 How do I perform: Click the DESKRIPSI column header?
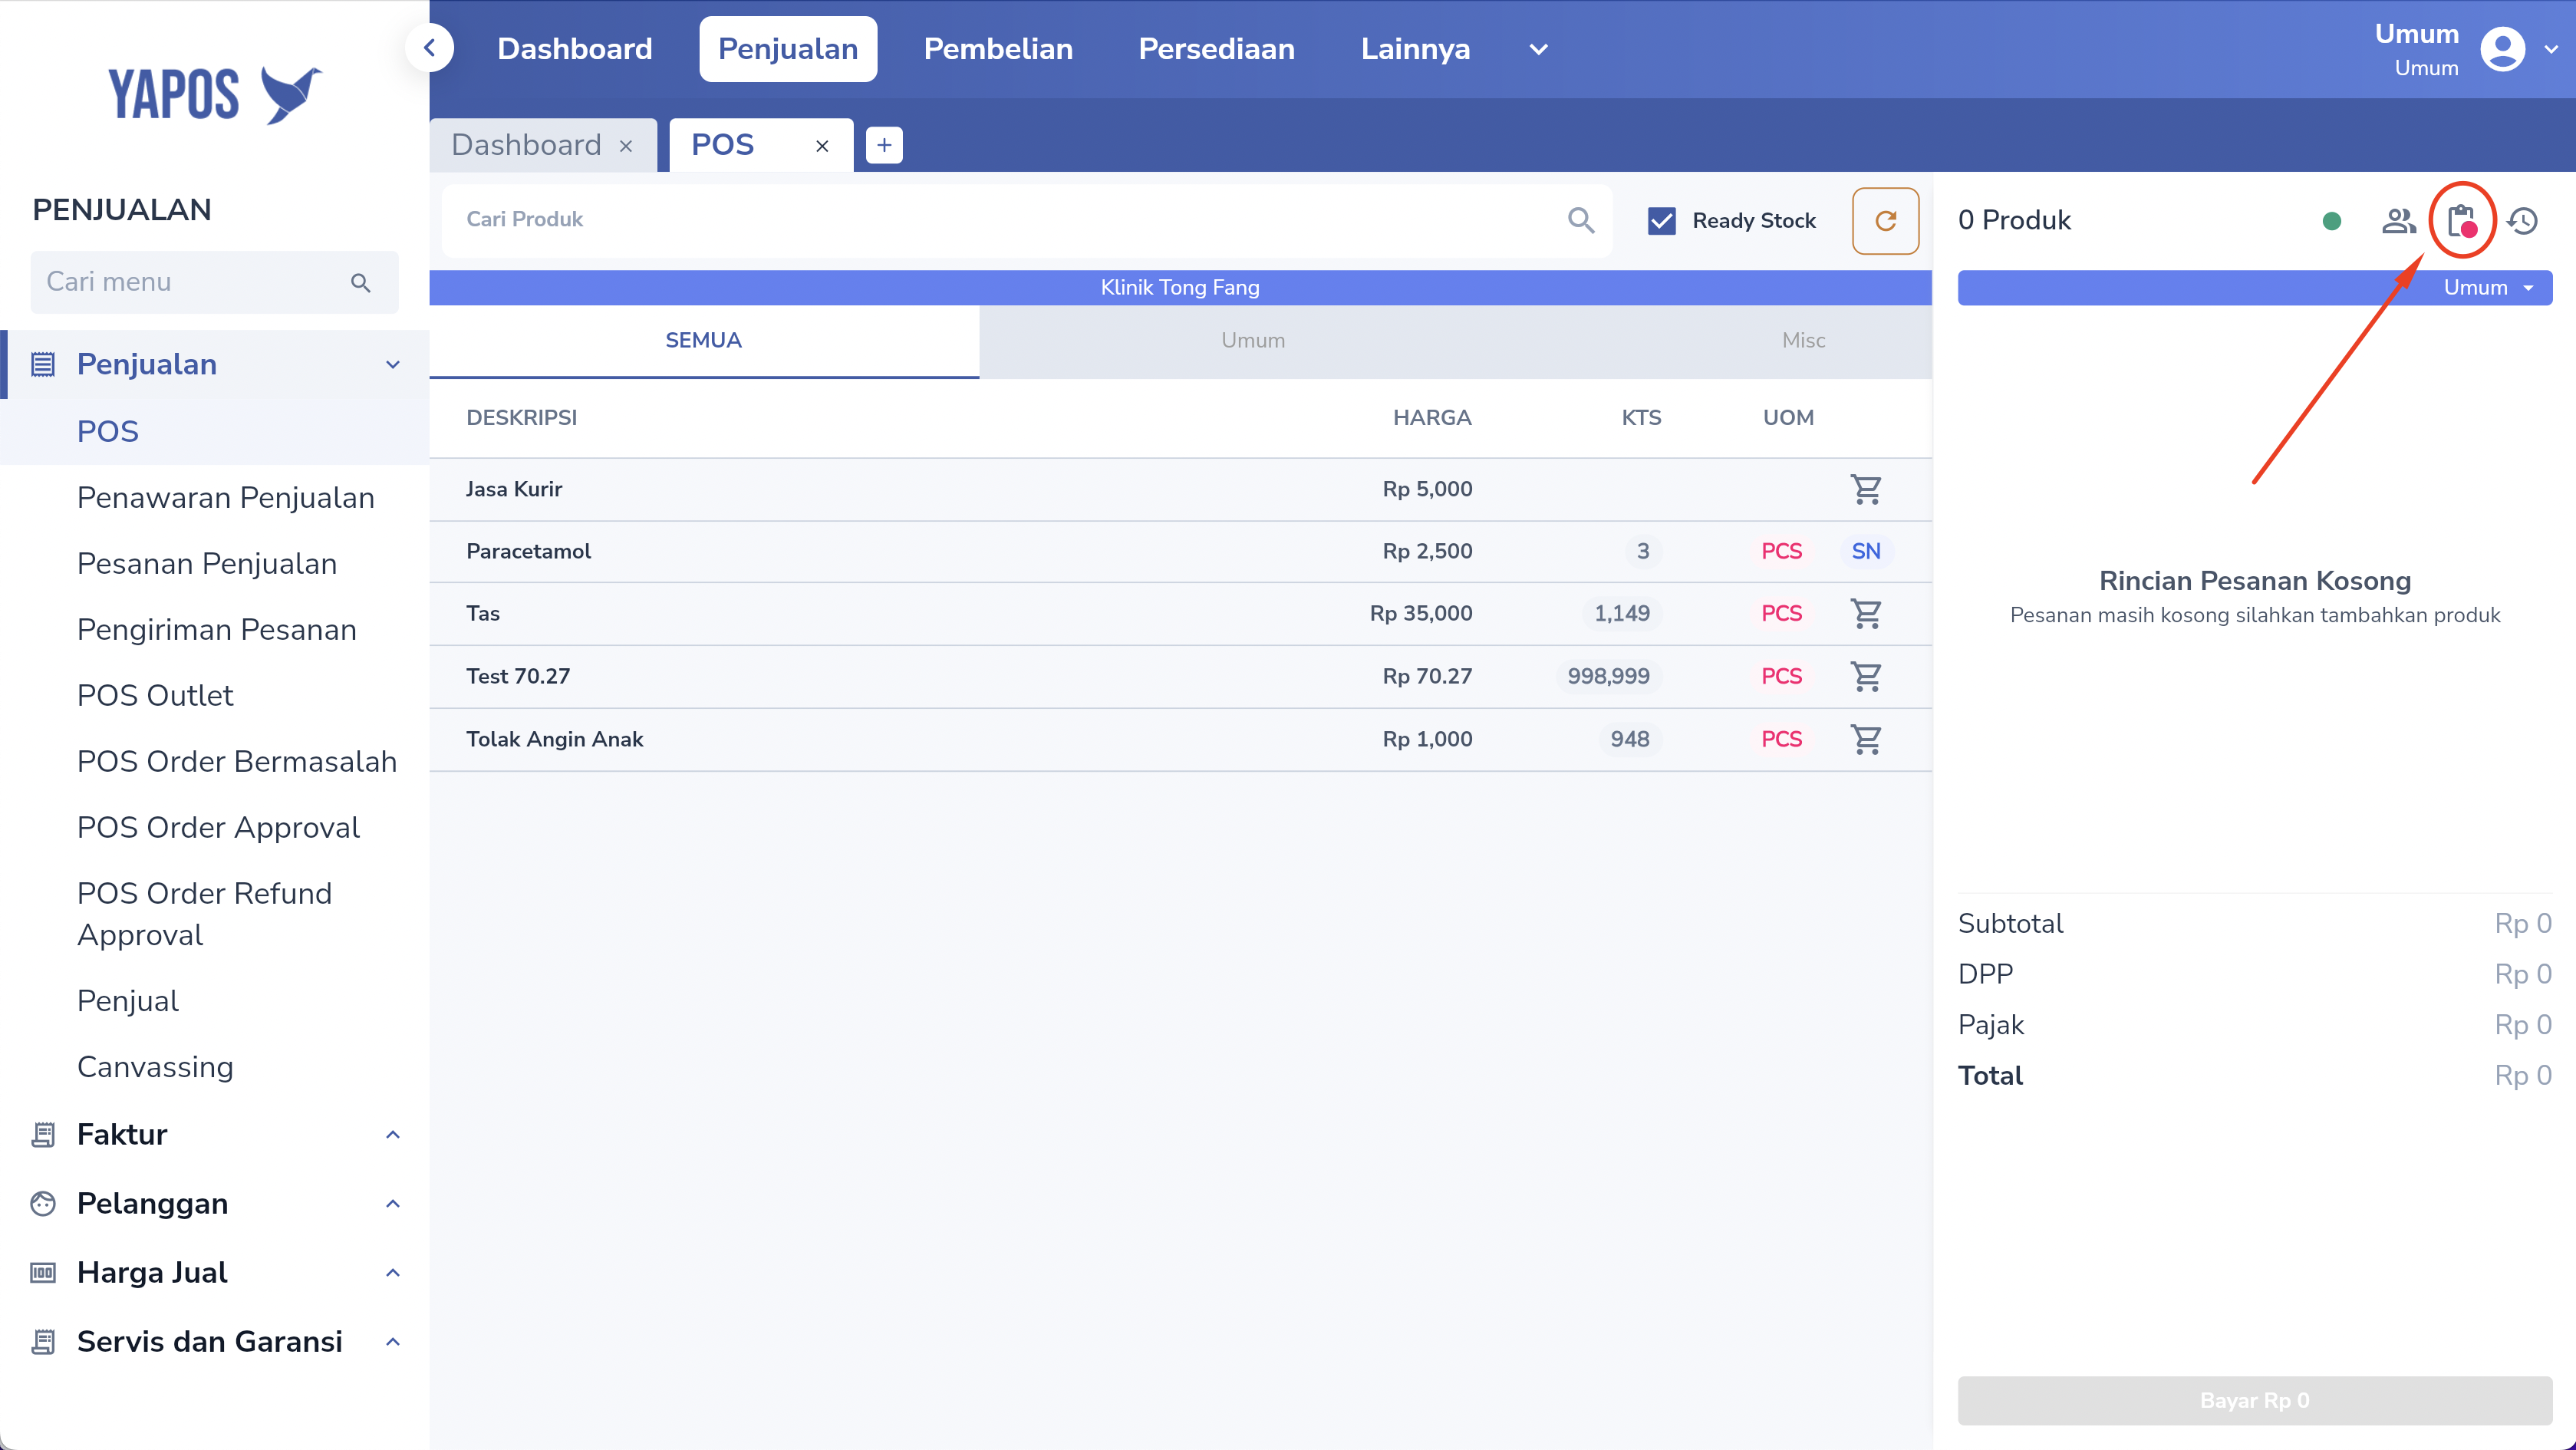pyautogui.click(x=522, y=417)
